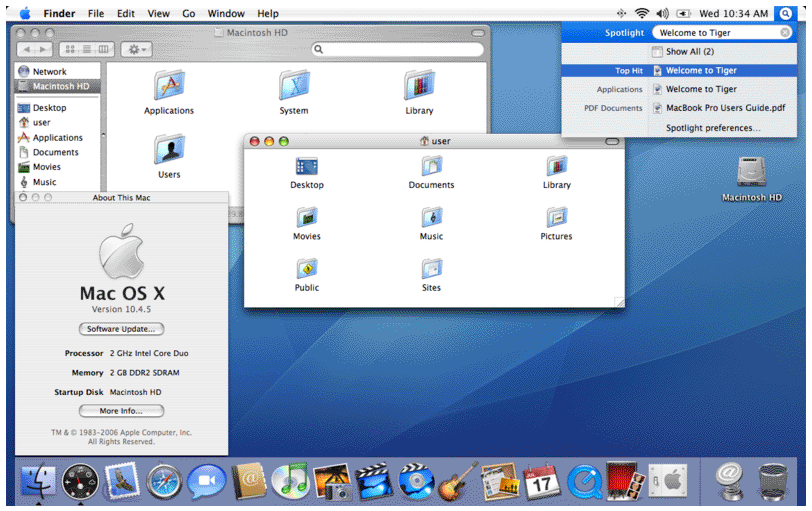Open Pictures folder in user window
This screenshot has width=812, height=511.
coord(556,223)
